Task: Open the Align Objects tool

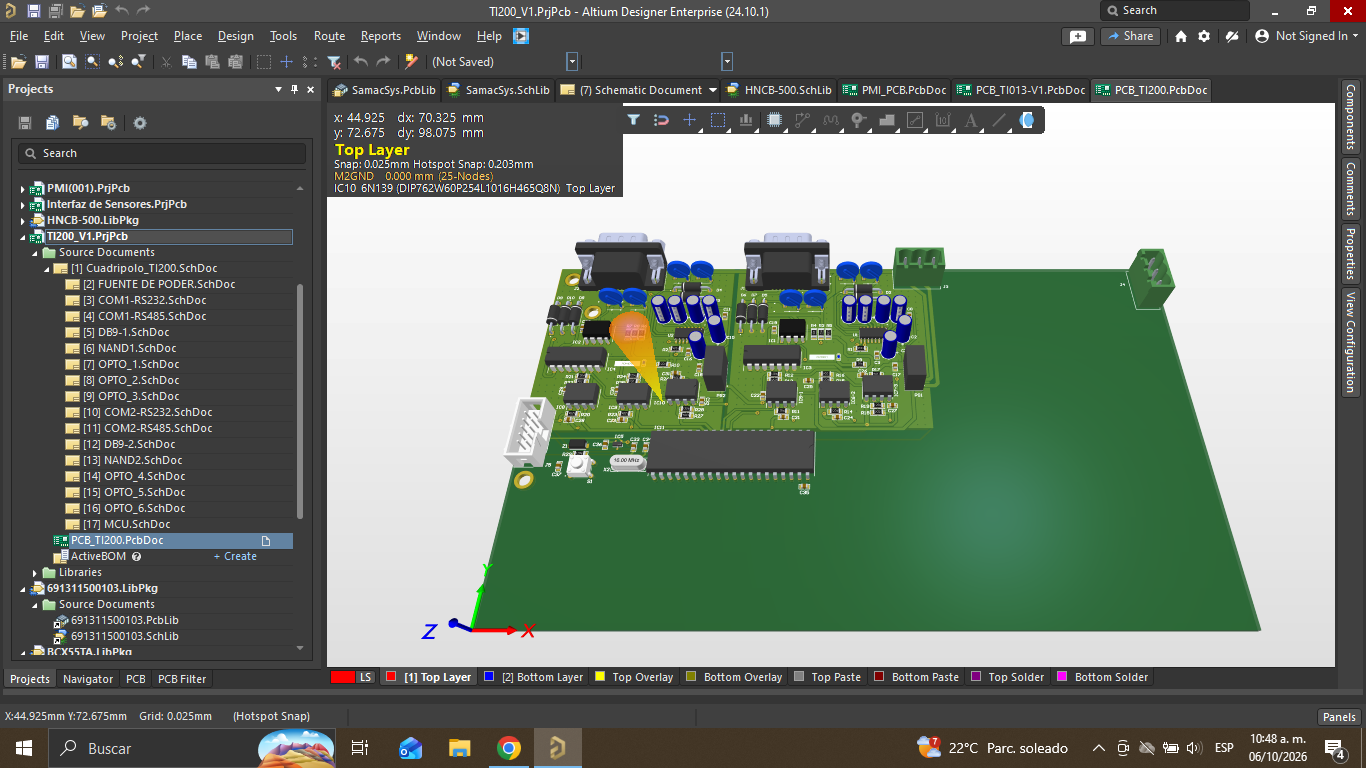Action: point(746,120)
